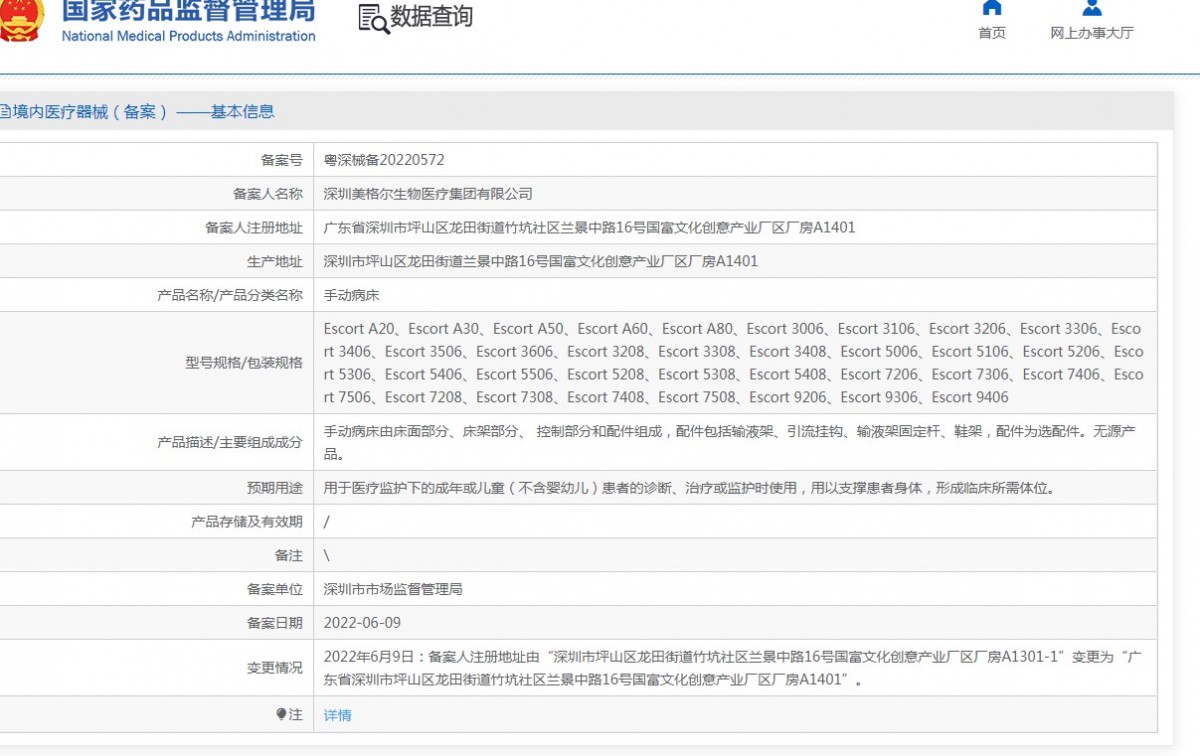The height and width of the screenshot is (756, 1200).
Task: Open the 详情 link in the 注 row
Action: pos(338,715)
